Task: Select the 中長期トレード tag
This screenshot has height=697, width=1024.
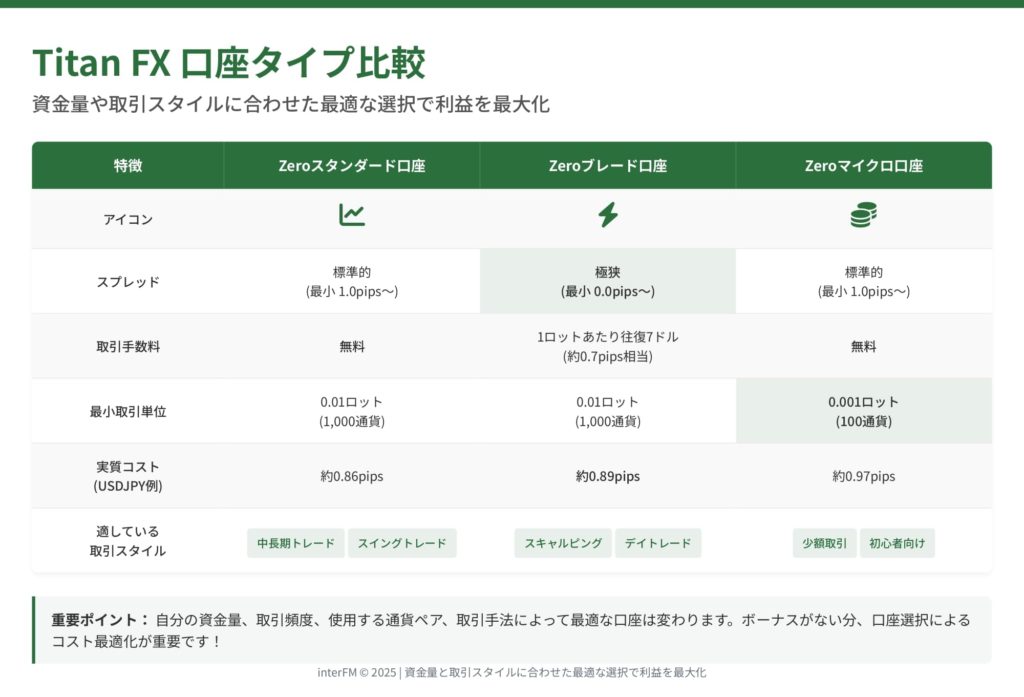Action: [296, 543]
